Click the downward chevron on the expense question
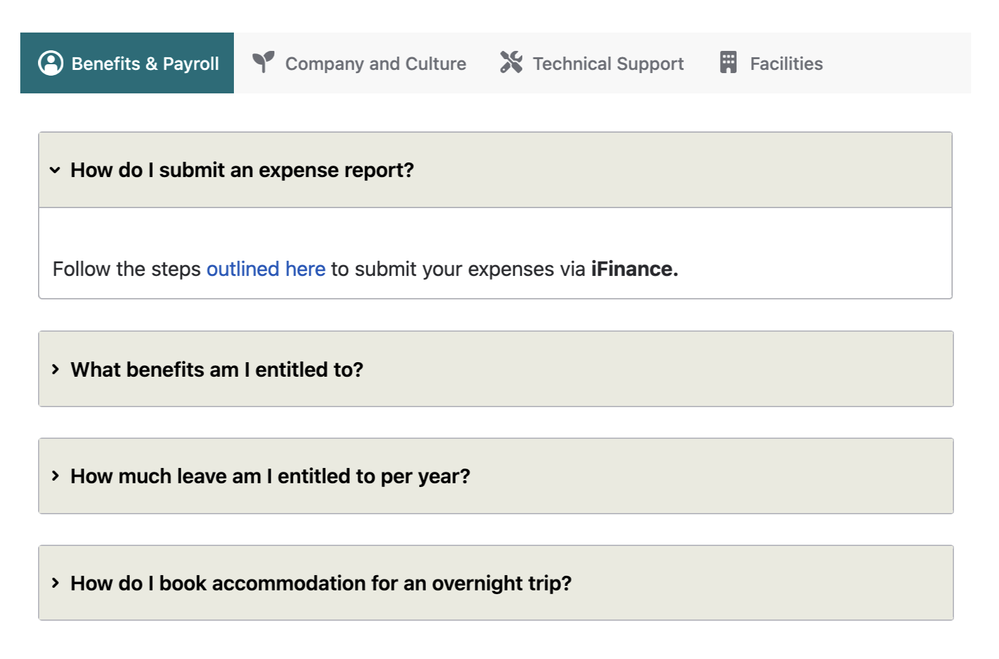 pyautogui.click(x=55, y=170)
